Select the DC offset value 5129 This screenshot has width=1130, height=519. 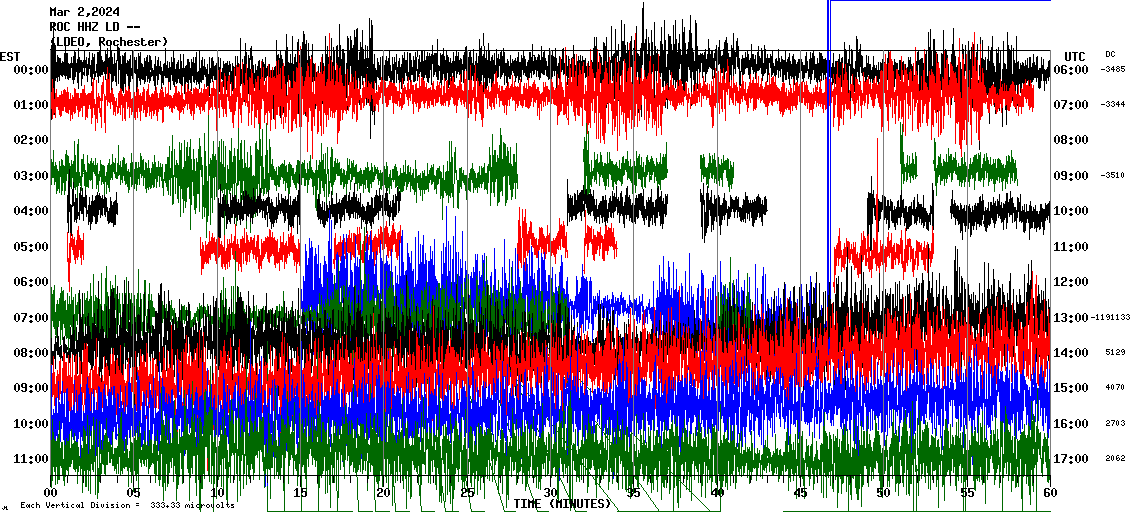pyautogui.click(x=1116, y=353)
